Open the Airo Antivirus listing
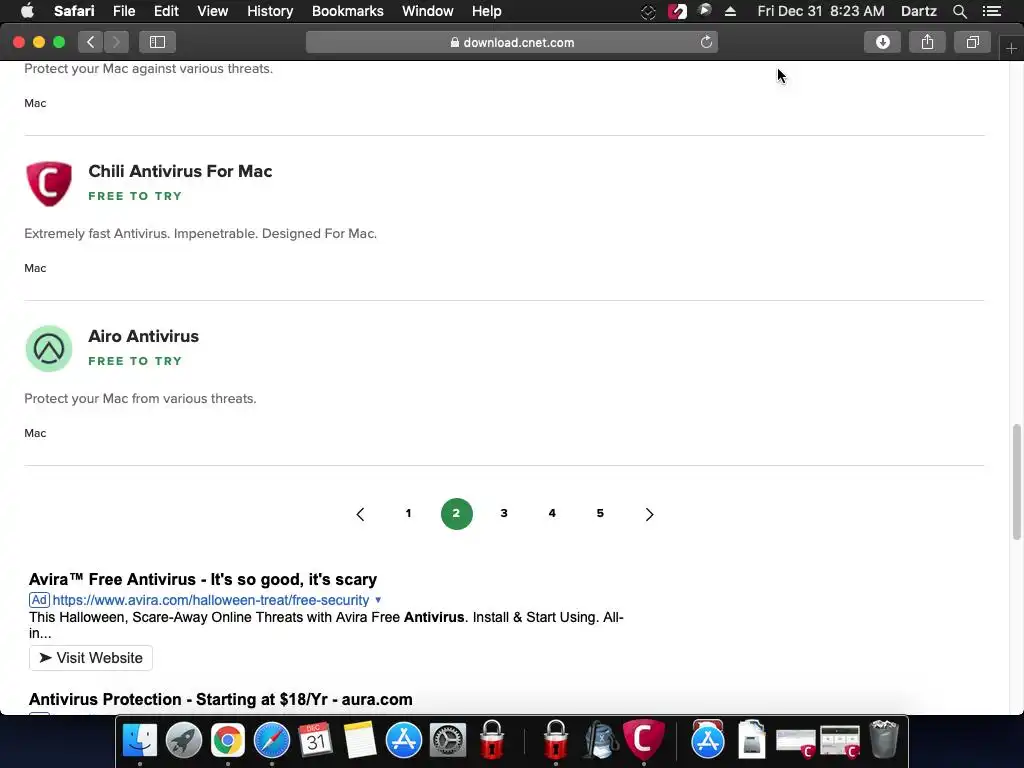The image size is (1024, 768). [144, 336]
